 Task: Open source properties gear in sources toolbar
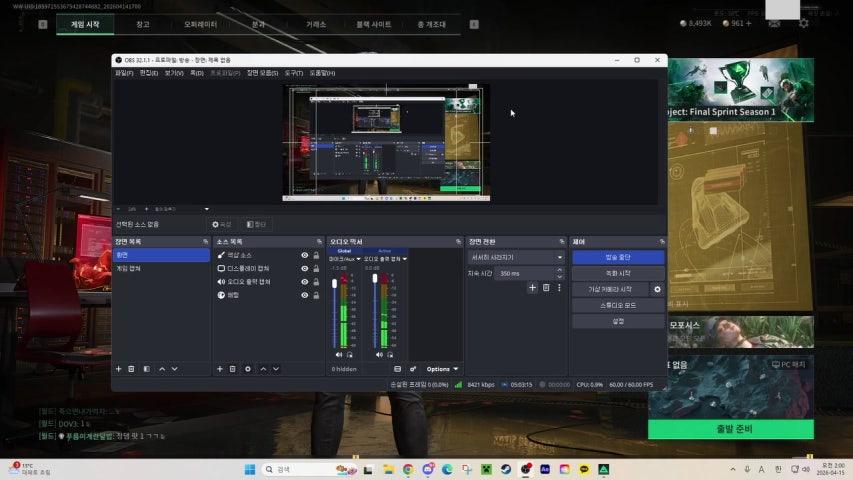coord(248,369)
